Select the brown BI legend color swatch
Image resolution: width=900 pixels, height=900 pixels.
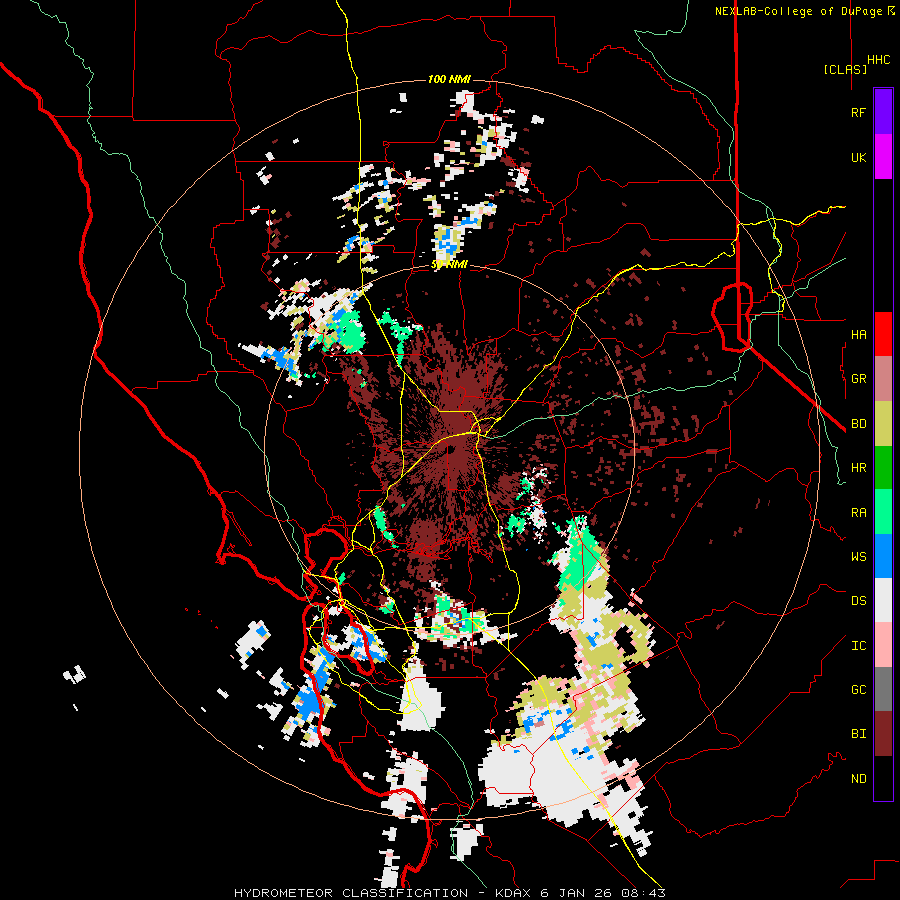pos(883,734)
